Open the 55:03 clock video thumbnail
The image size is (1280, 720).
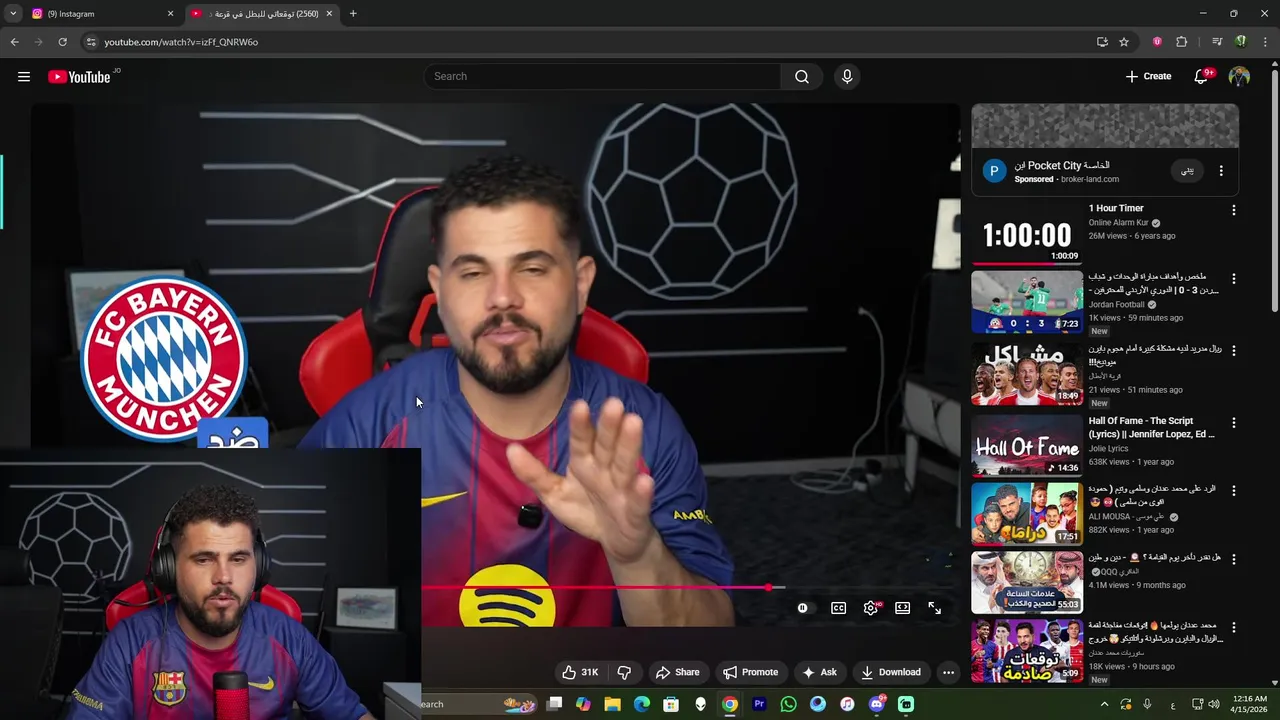[1027, 582]
